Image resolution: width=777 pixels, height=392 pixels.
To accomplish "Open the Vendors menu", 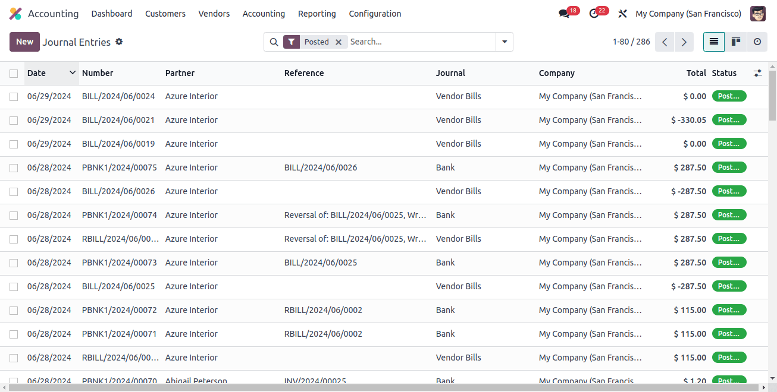I will point(214,14).
